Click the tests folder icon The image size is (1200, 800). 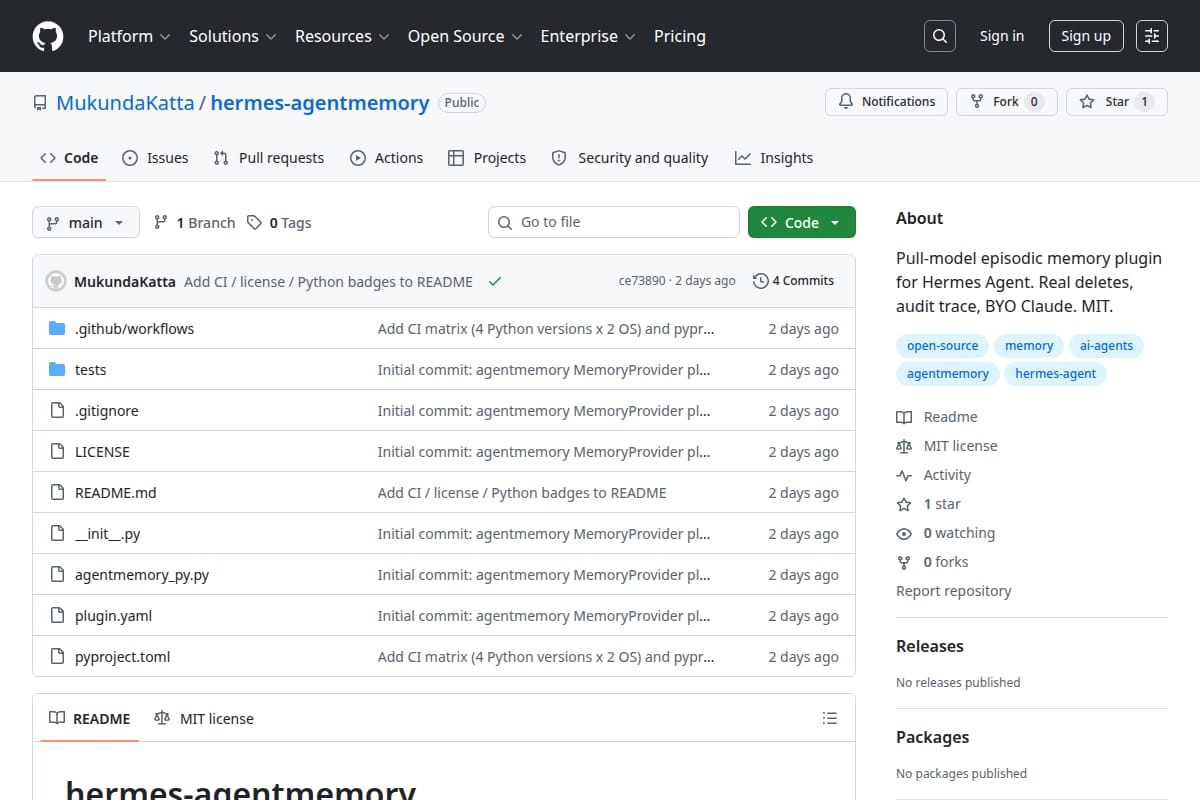(57, 370)
